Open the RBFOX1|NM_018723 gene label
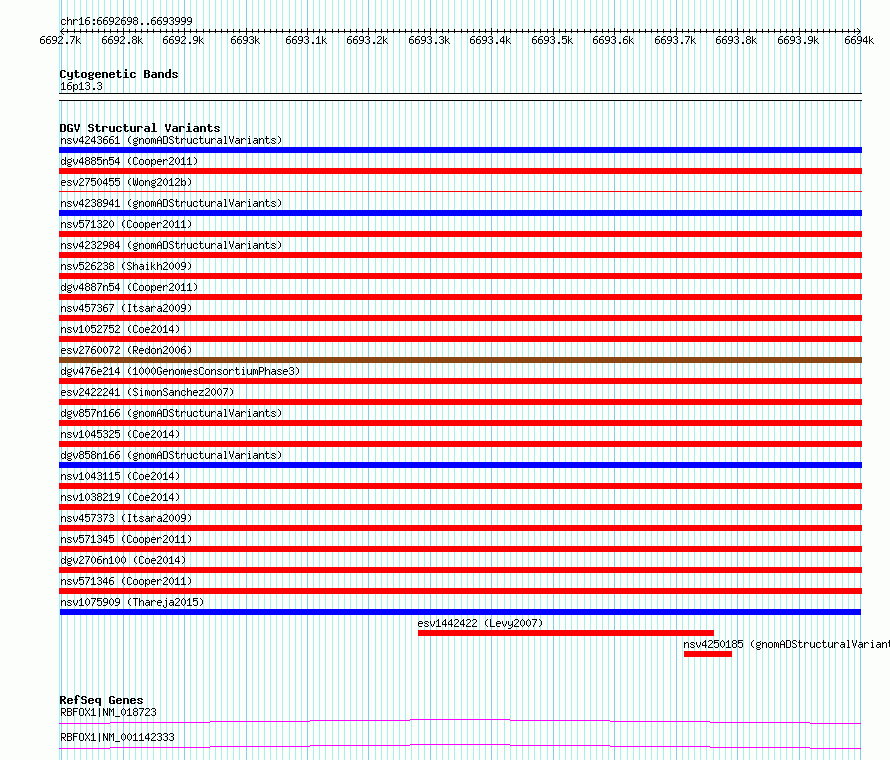890x760 pixels. point(108,712)
